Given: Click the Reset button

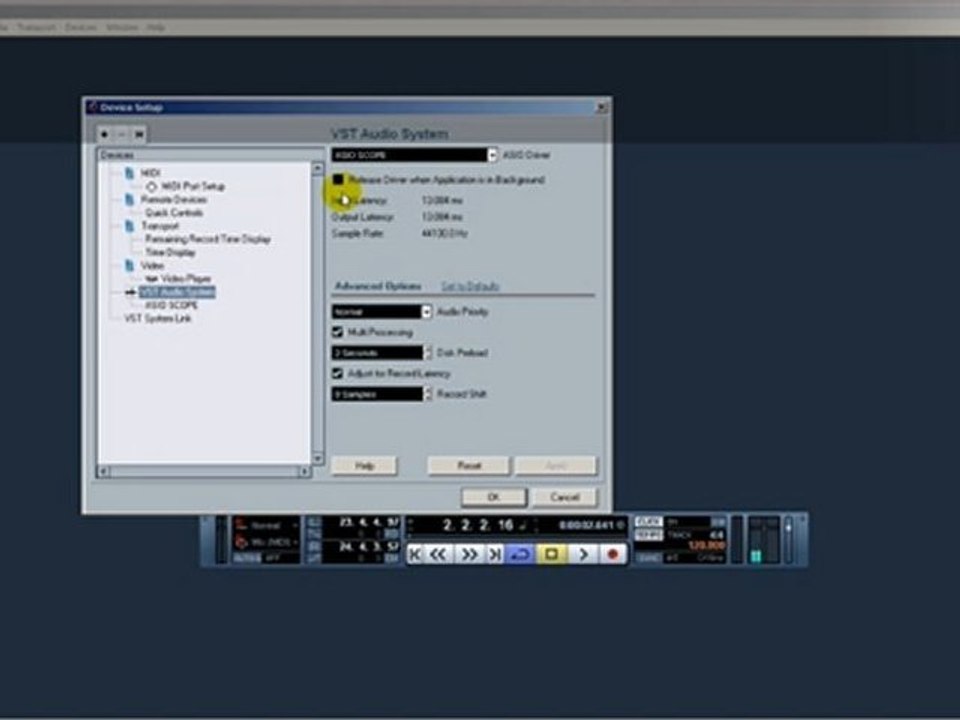Looking at the screenshot, I should (x=468, y=466).
